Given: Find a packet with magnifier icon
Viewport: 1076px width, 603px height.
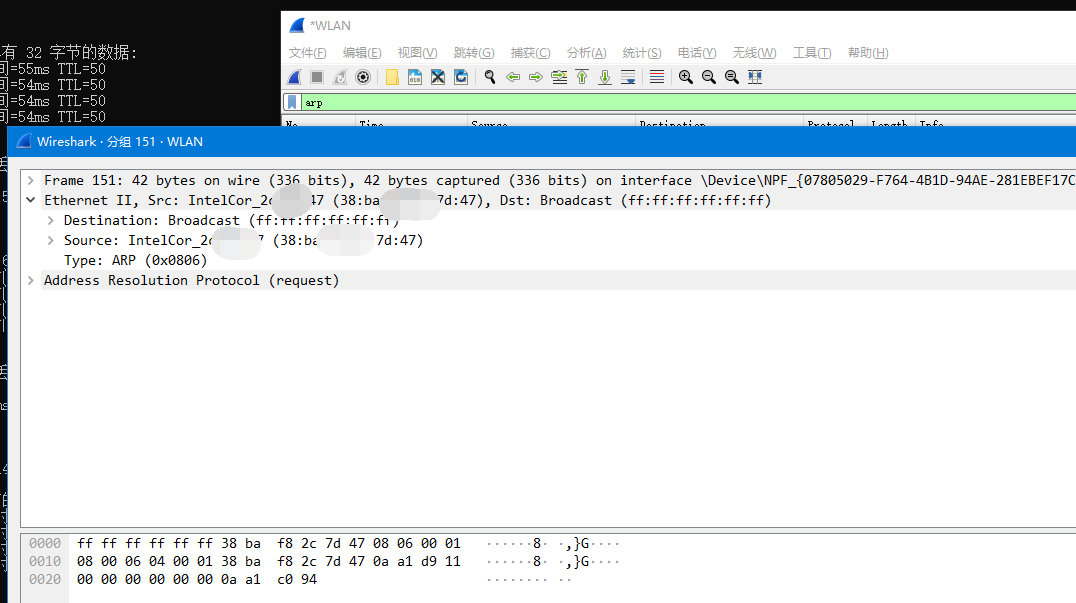Looking at the screenshot, I should (x=490, y=77).
